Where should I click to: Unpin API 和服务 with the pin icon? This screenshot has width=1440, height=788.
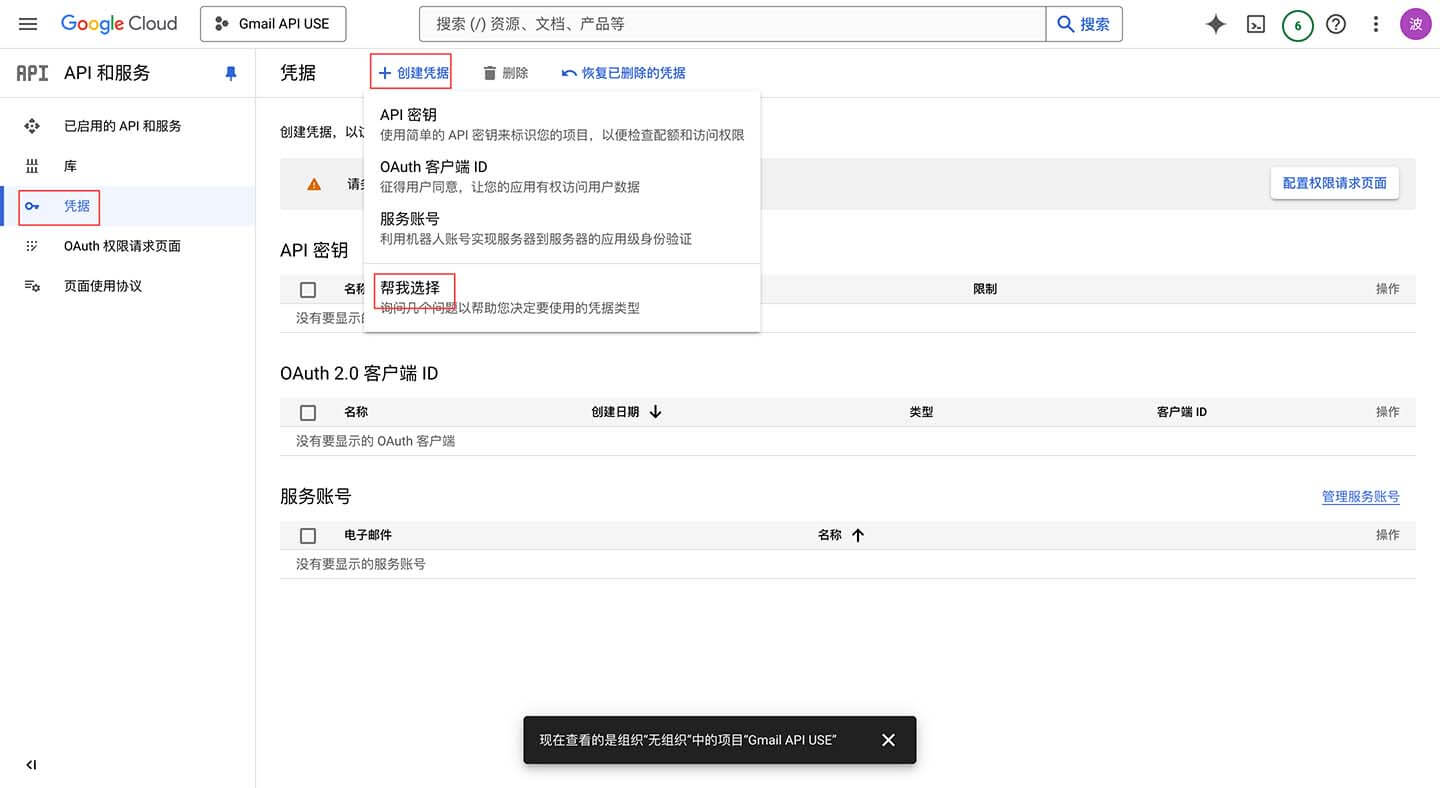pos(231,73)
